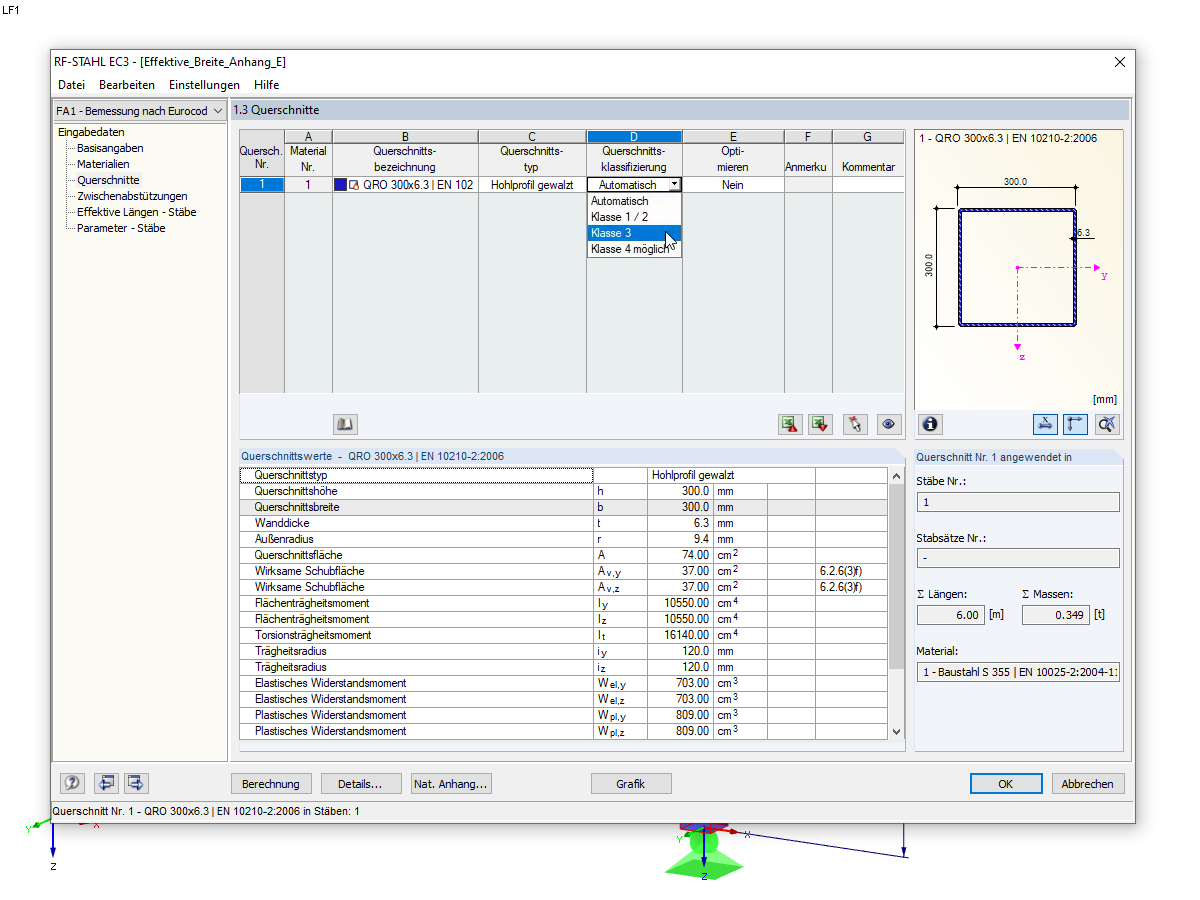Select Klasse 1 / 2 option

pyautogui.click(x=634, y=217)
